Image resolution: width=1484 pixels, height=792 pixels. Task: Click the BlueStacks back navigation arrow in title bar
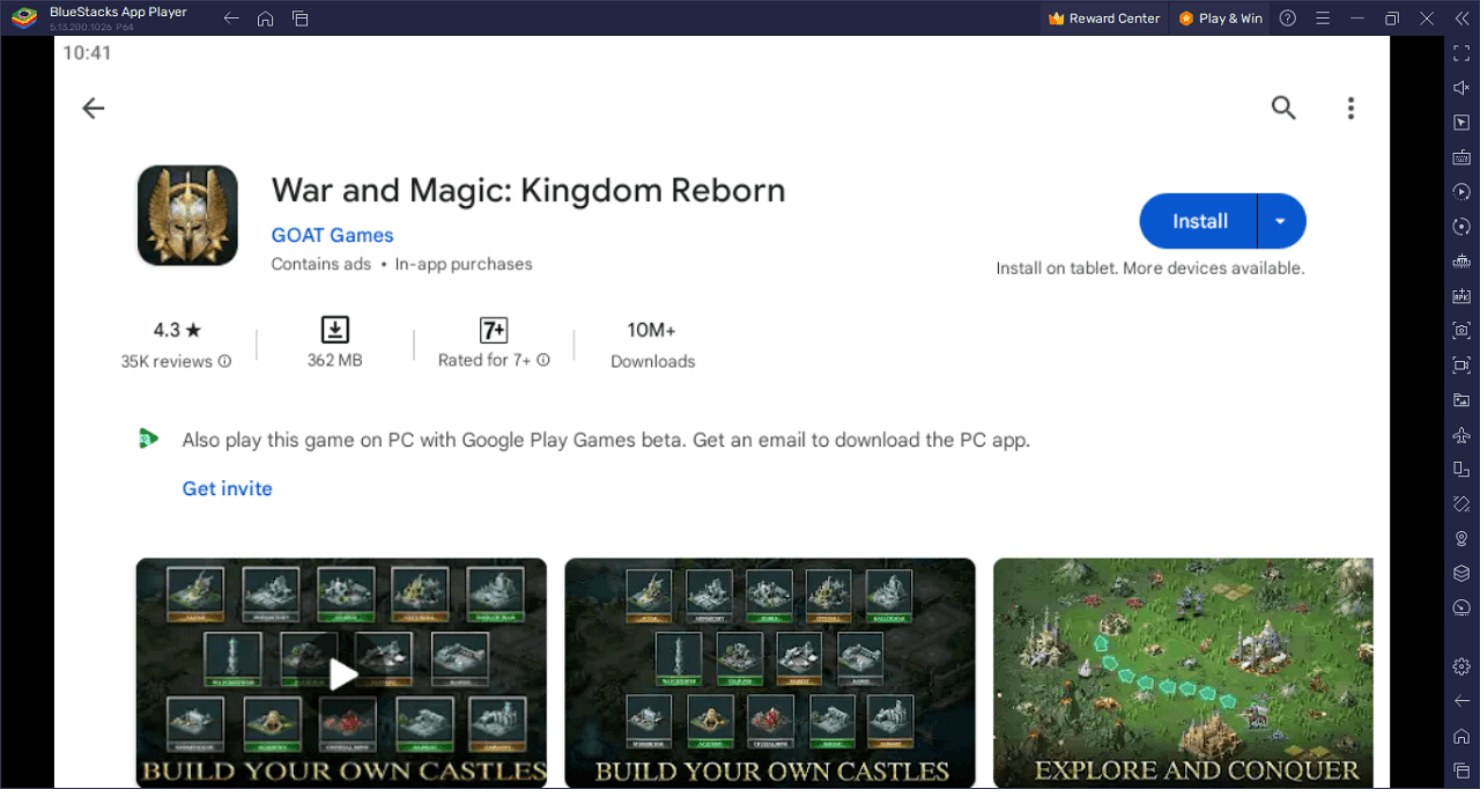coord(231,18)
